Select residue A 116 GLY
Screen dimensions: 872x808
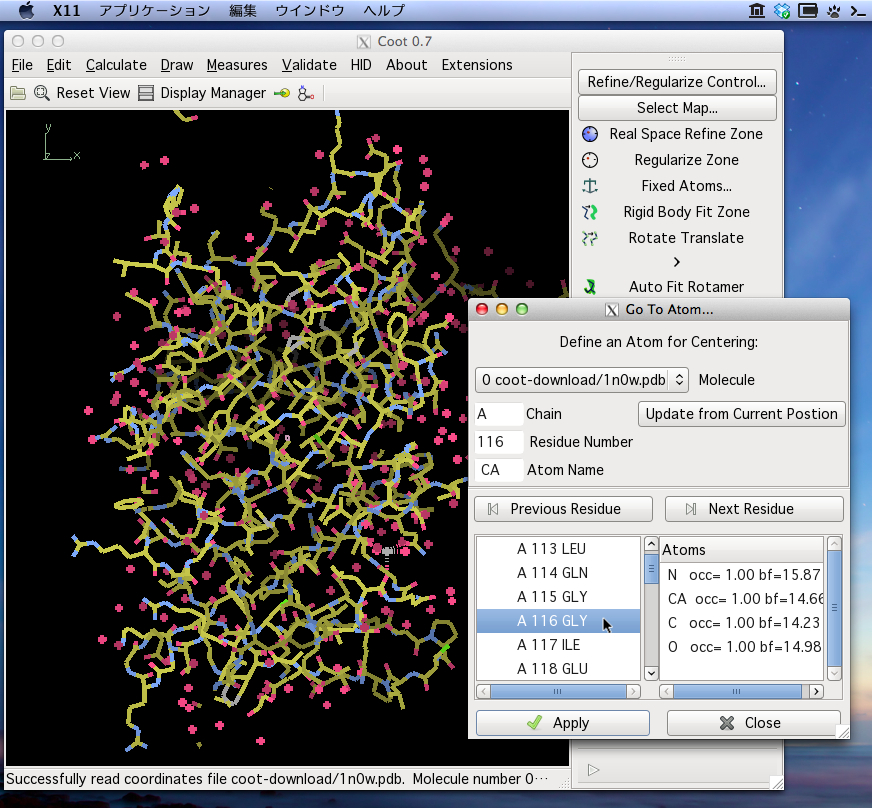558,621
